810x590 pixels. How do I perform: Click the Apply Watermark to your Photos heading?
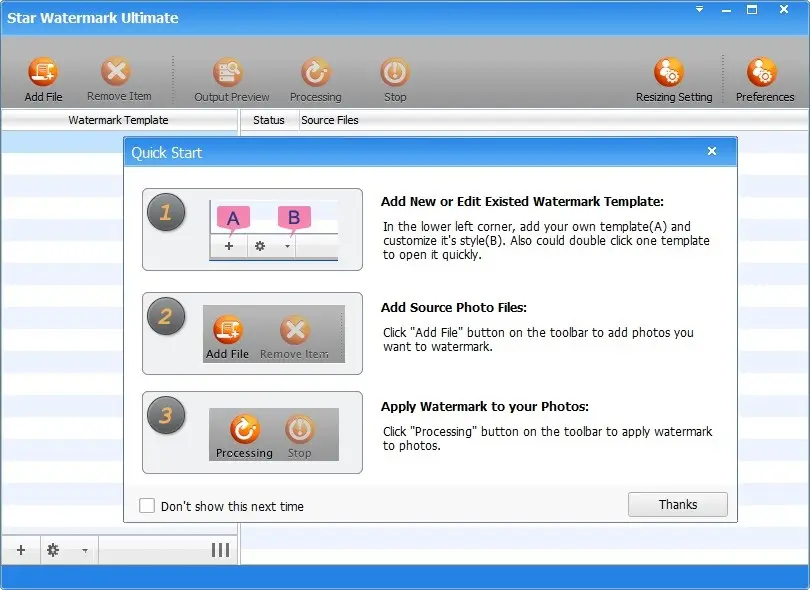tap(485, 407)
